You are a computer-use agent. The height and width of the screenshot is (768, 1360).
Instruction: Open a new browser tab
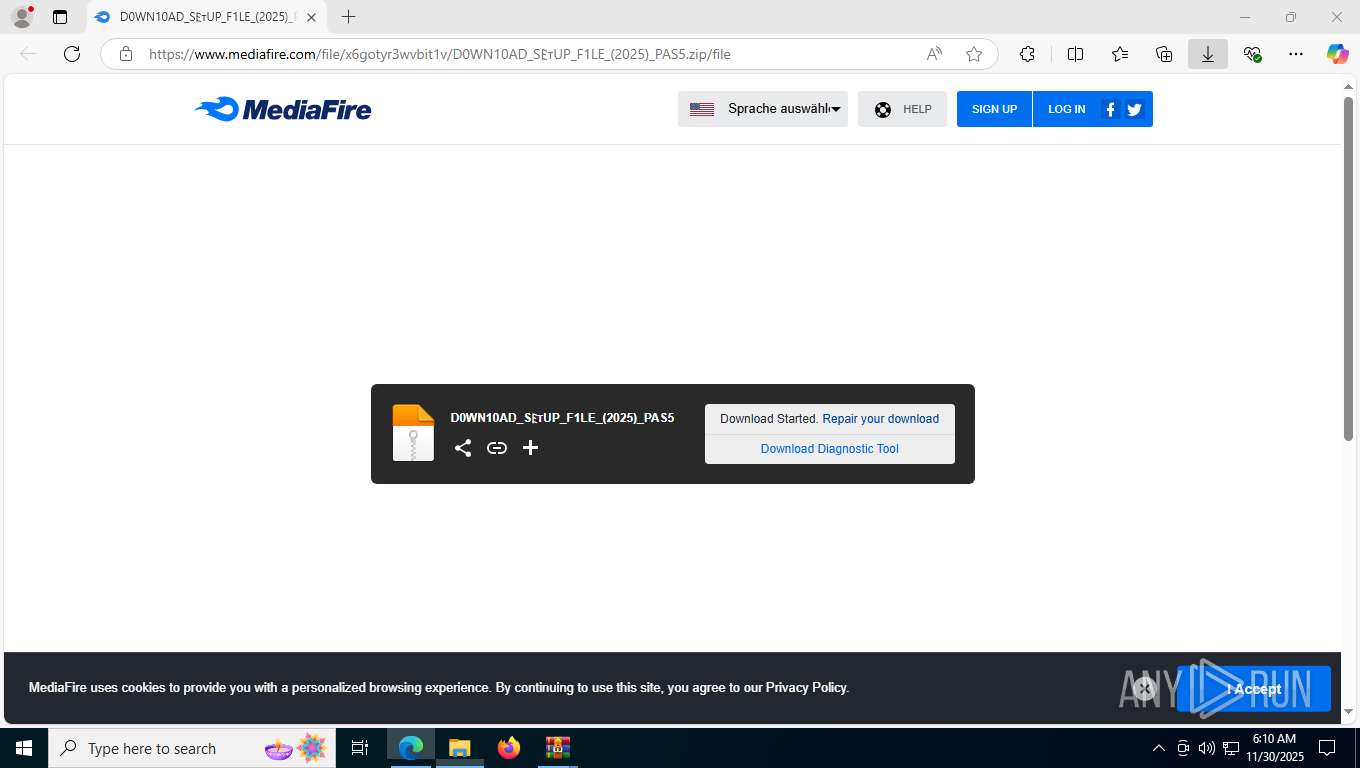348,17
